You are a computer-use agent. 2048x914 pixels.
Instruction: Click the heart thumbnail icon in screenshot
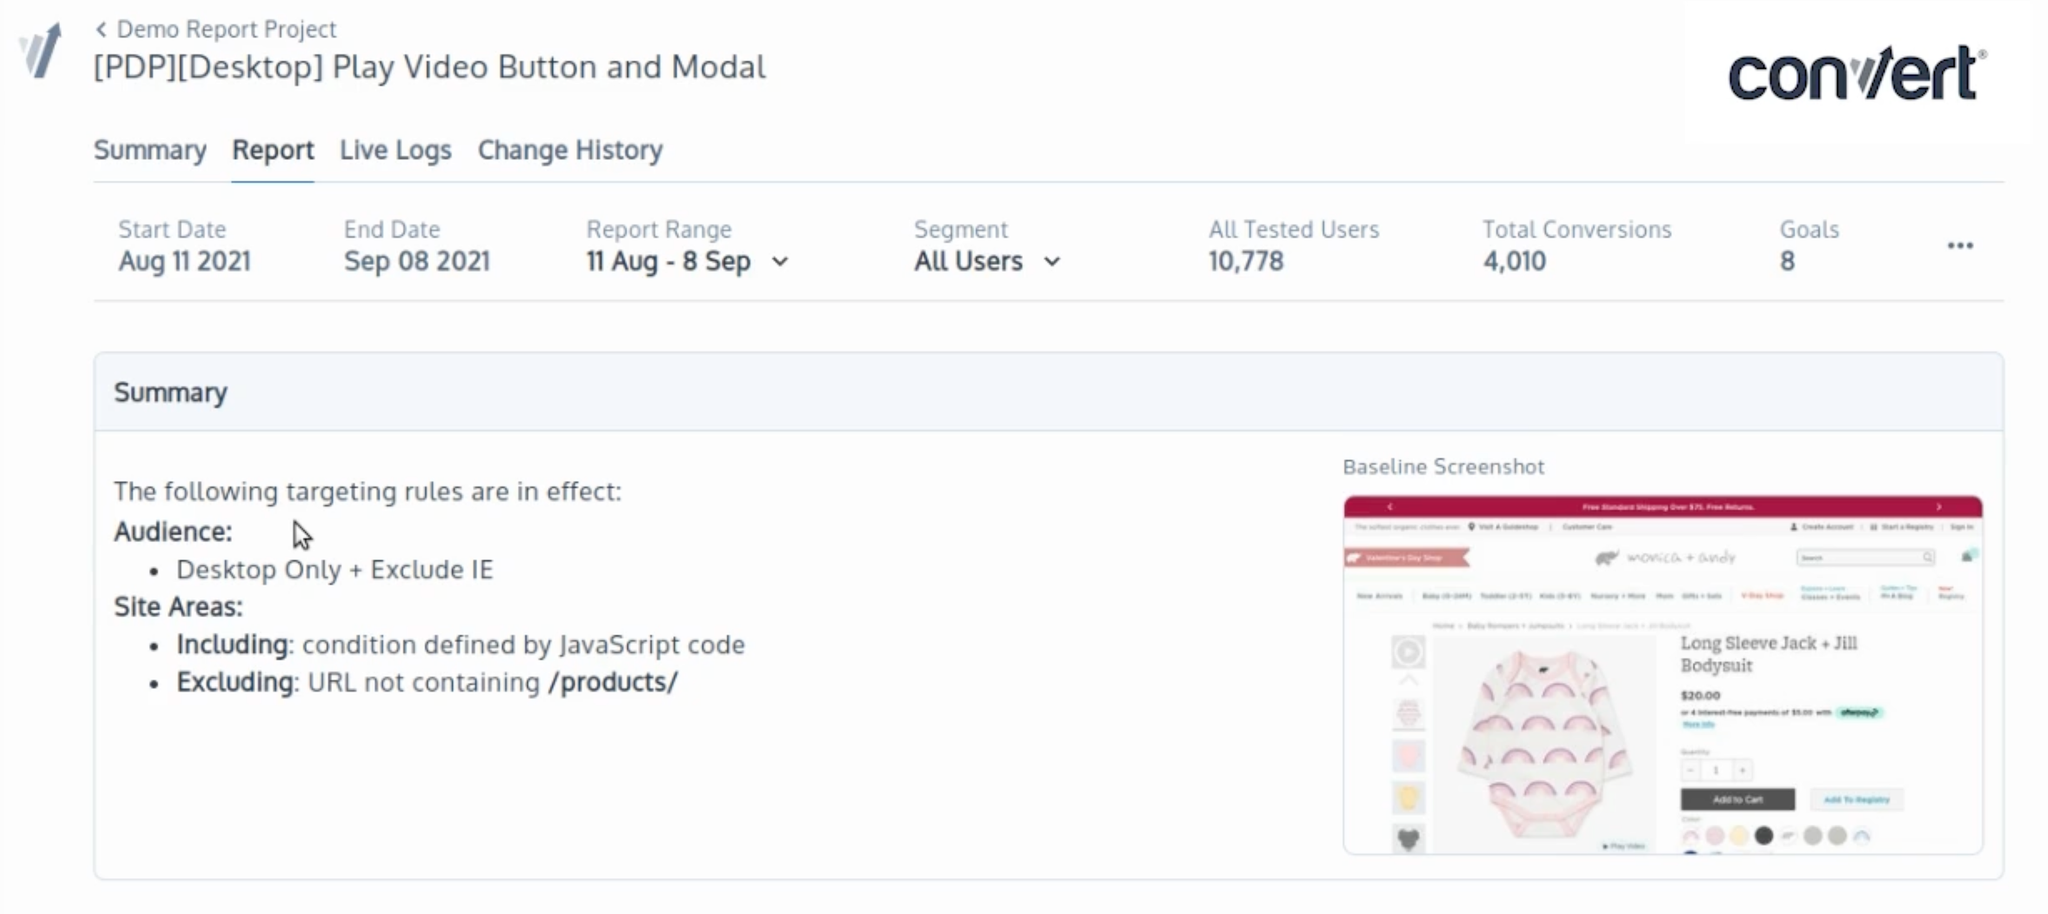click(x=1408, y=839)
